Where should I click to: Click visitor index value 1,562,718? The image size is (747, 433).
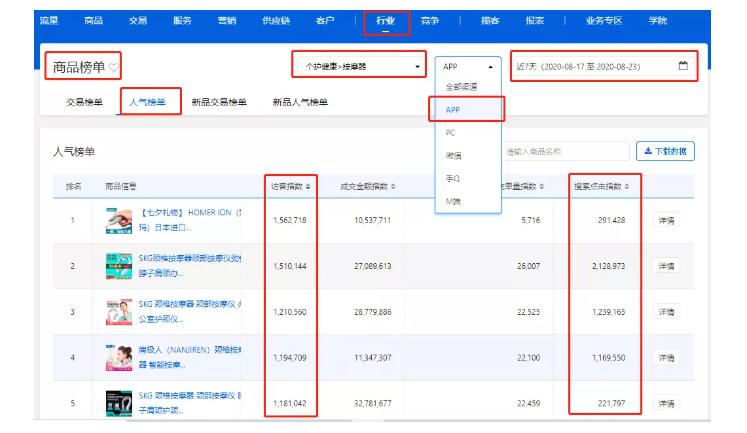pos(290,220)
